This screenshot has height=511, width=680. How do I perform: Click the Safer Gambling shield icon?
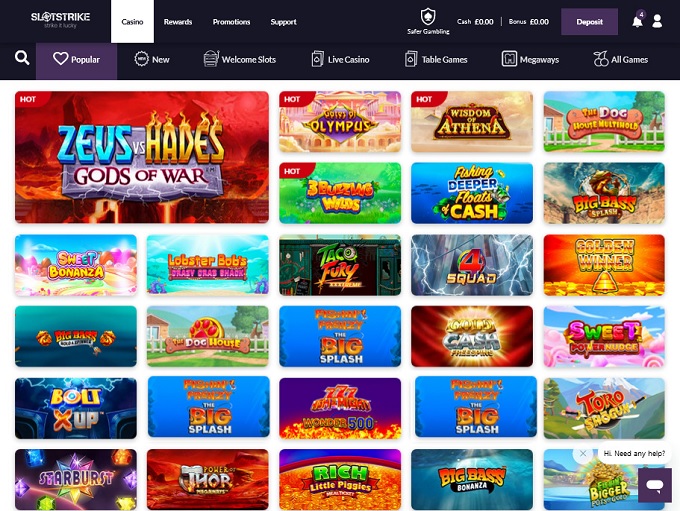(428, 16)
